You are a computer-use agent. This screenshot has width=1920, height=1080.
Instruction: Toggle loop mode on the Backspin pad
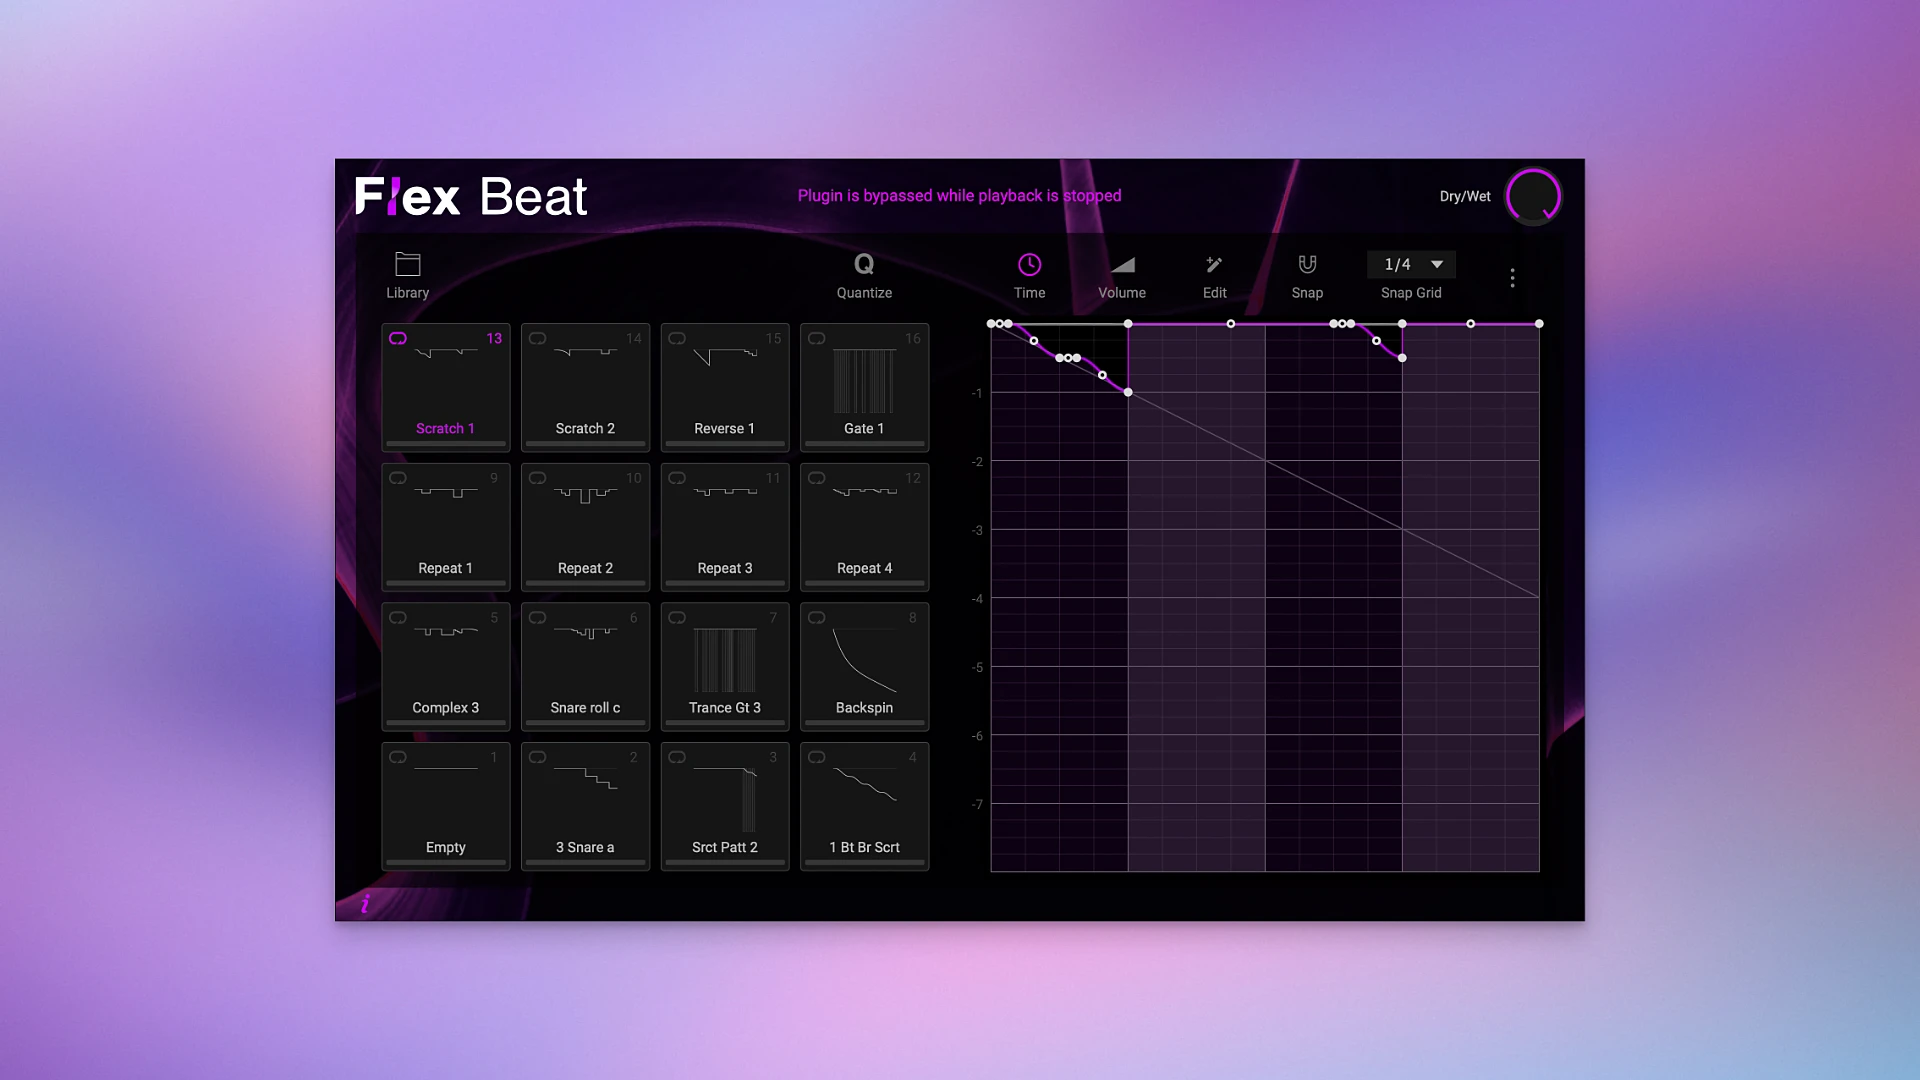click(x=817, y=617)
